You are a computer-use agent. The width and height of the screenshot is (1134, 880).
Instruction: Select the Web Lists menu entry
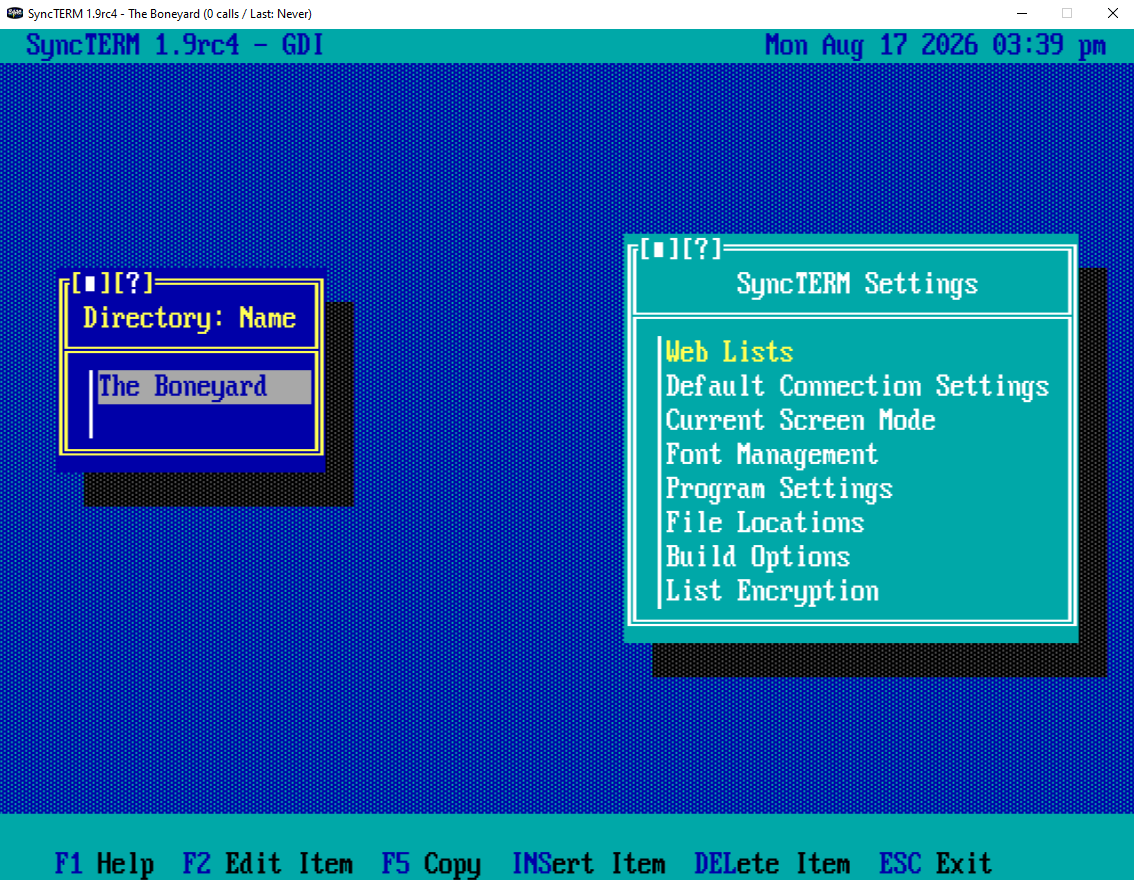(x=729, y=352)
